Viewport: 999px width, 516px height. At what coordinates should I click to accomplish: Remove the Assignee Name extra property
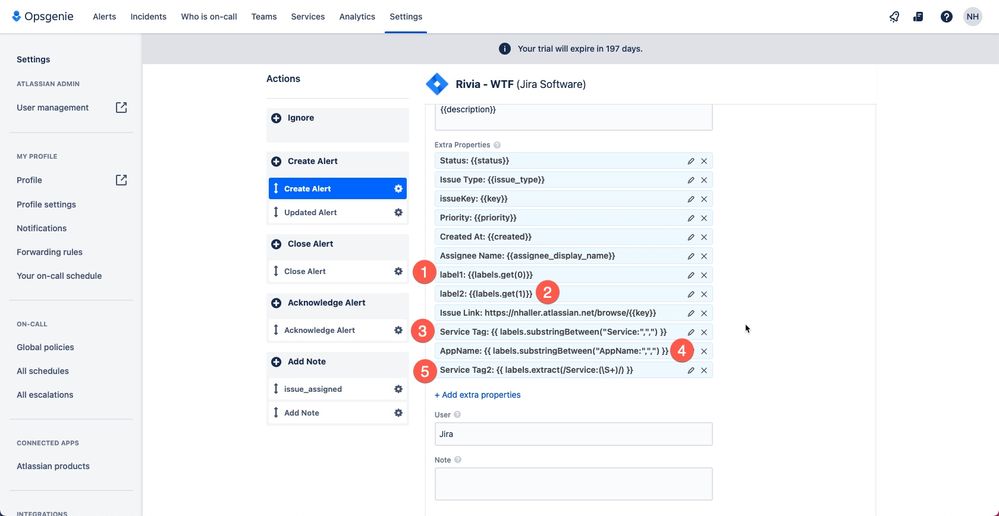(x=704, y=256)
